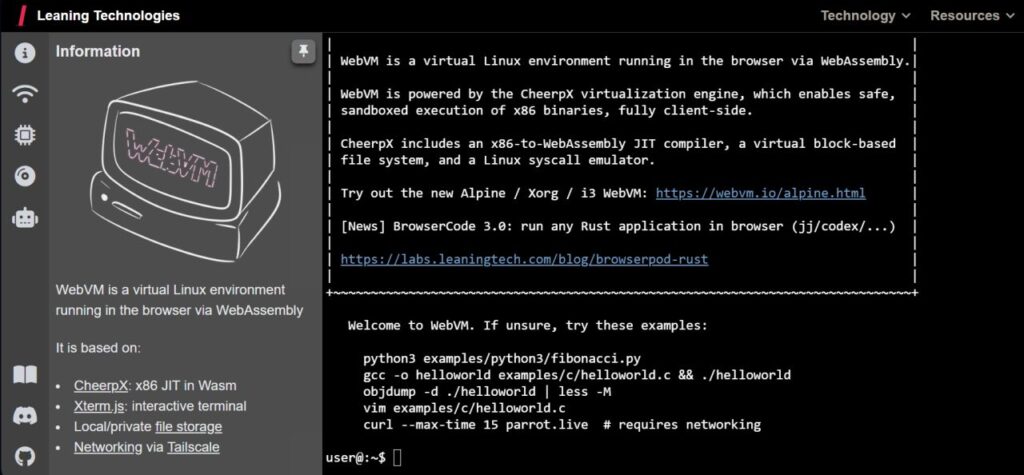Open the Networking link in list
The image size is (1024, 475).
pos(108,447)
